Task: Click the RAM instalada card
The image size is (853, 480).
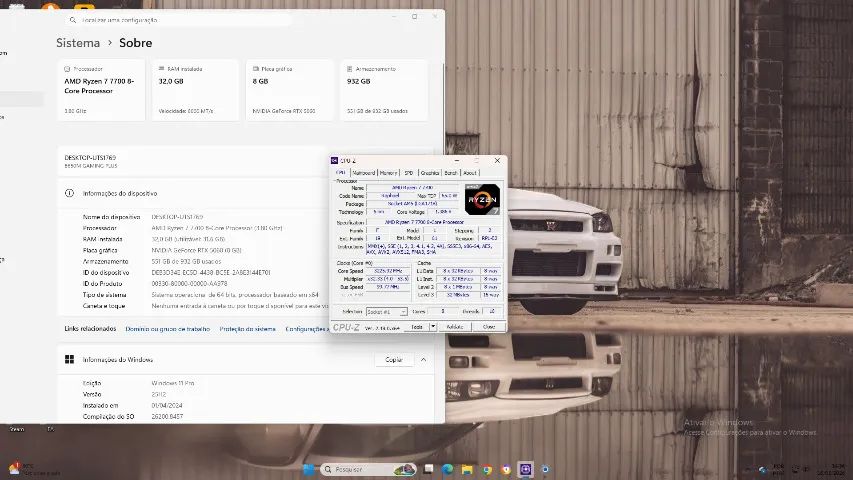Action: tap(195, 90)
